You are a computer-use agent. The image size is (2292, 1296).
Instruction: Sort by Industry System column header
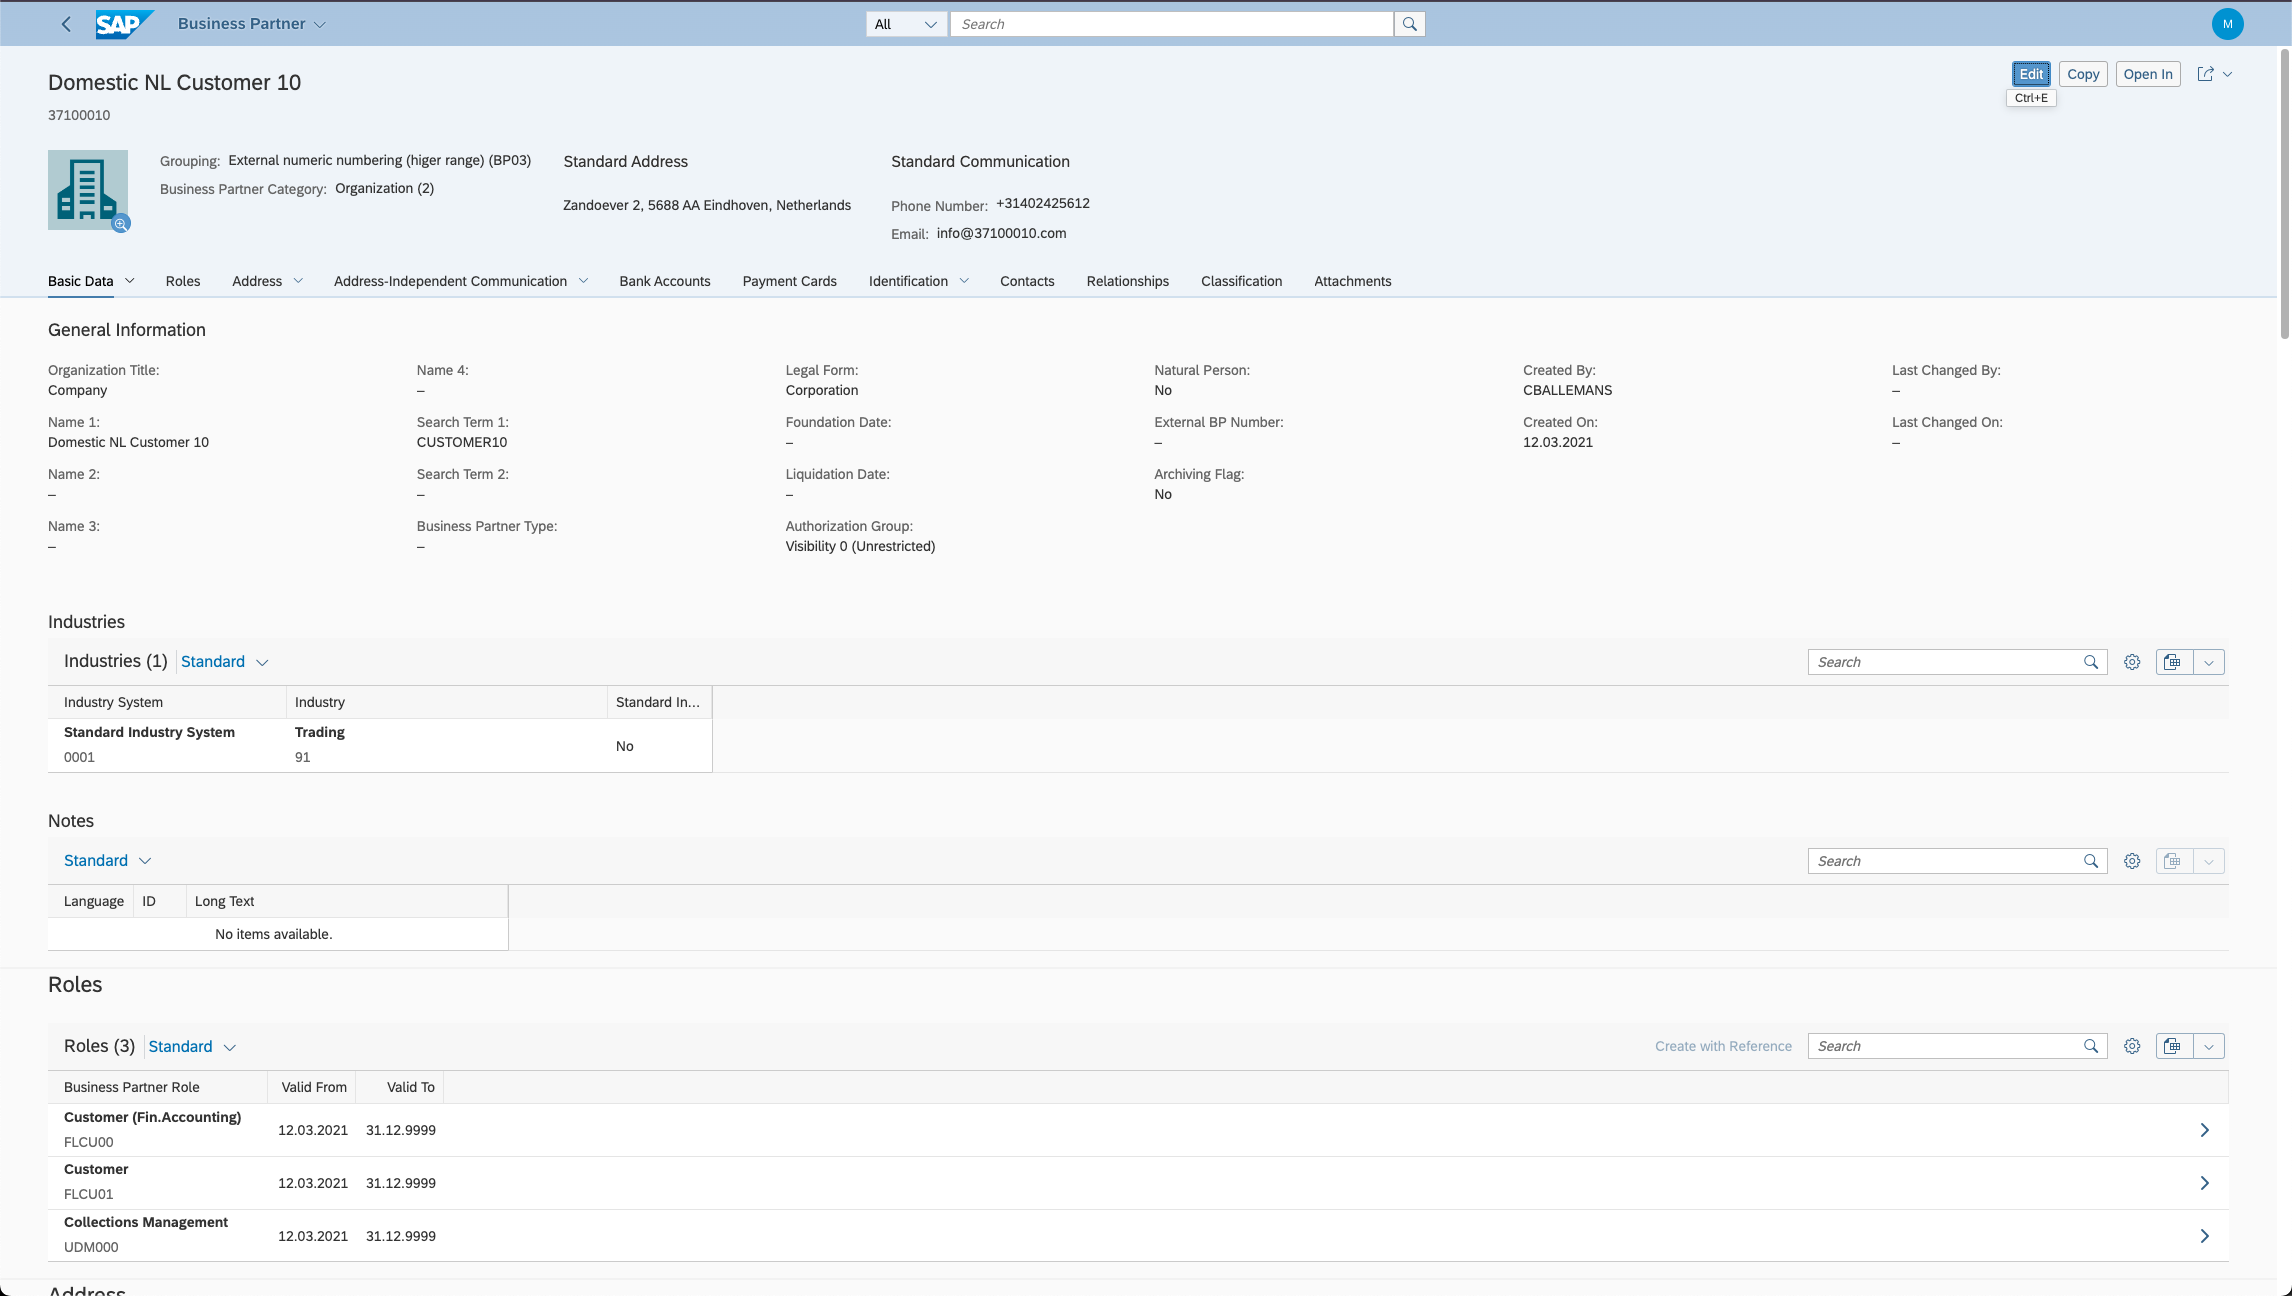pos(167,702)
